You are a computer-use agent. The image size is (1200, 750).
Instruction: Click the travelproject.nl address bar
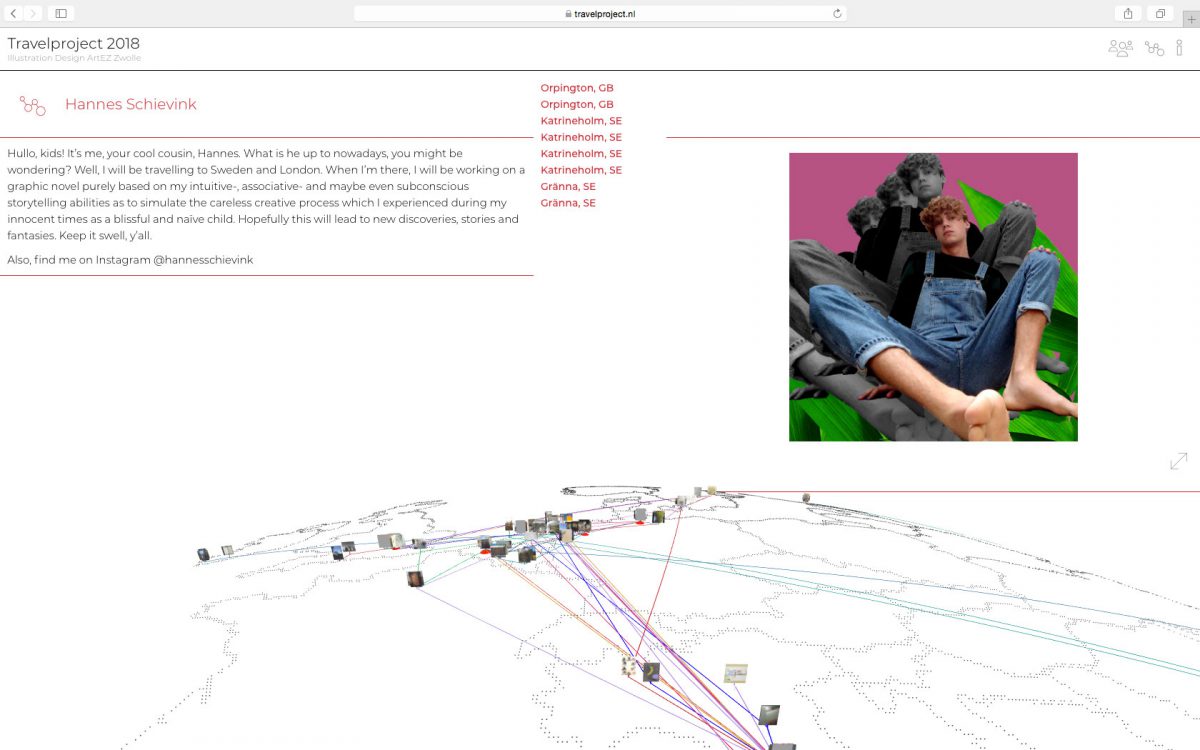600,14
